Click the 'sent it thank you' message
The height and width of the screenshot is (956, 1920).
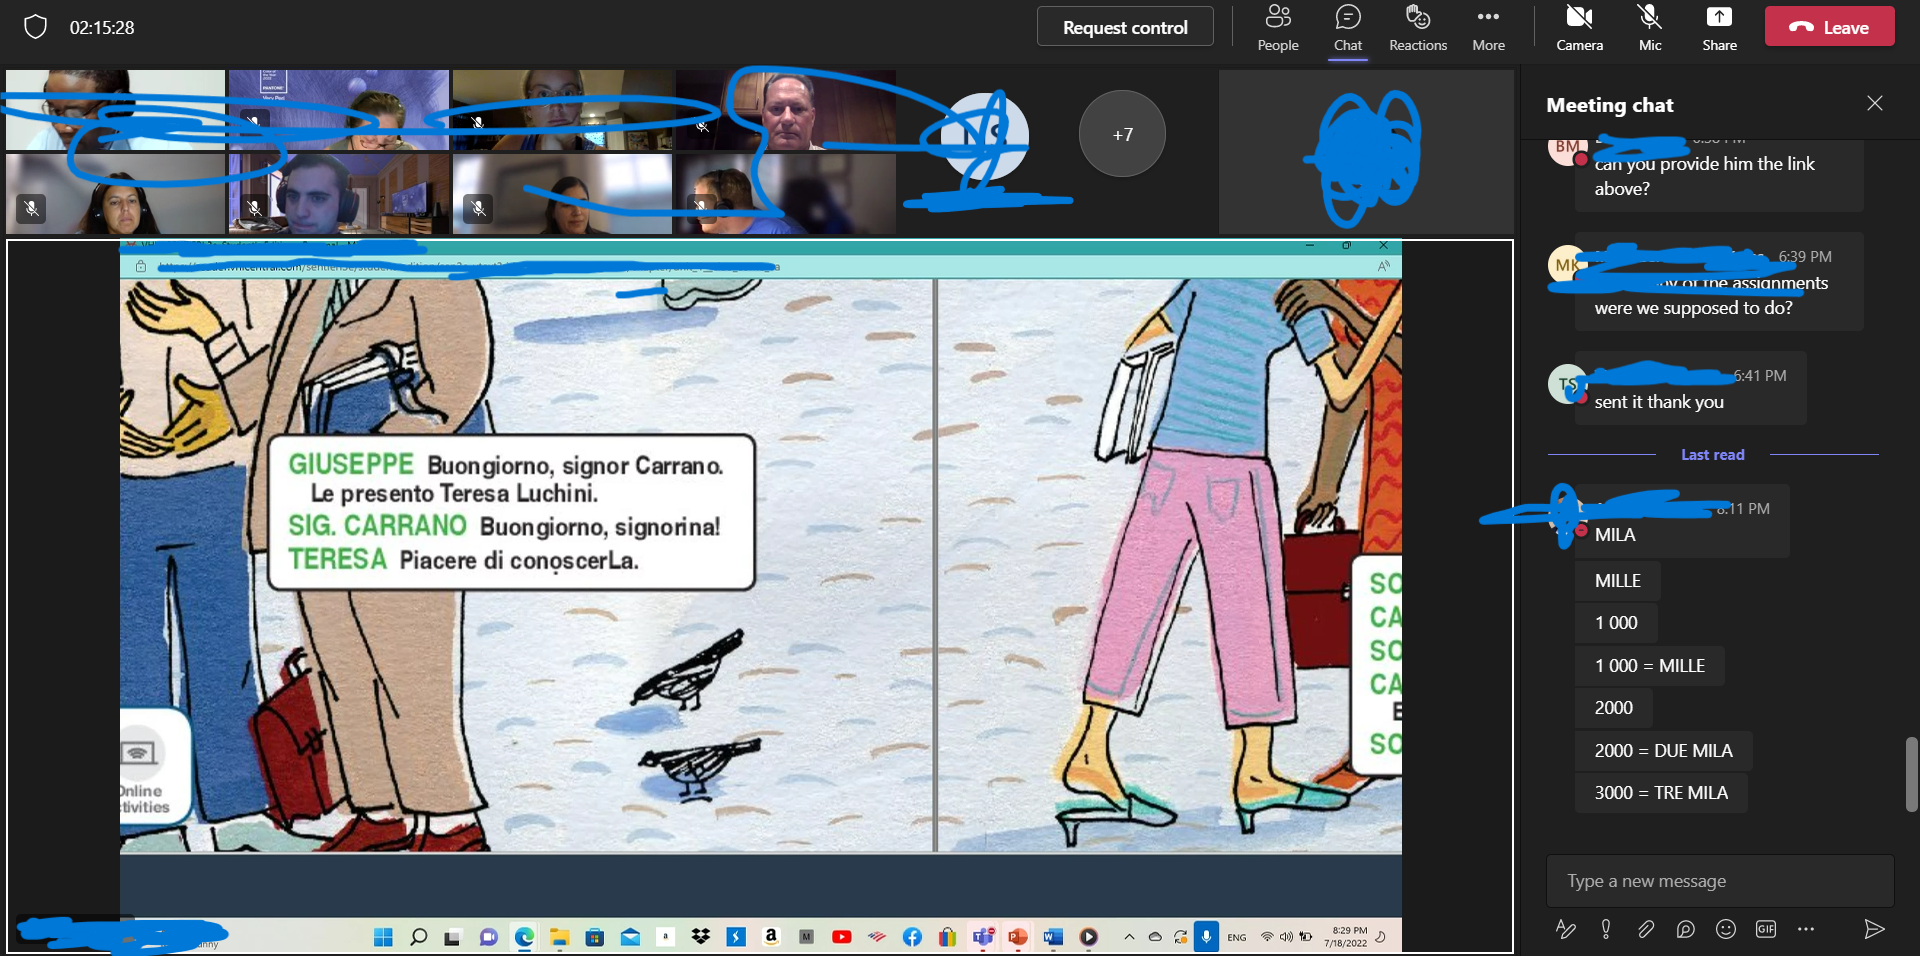point(1659,402)
